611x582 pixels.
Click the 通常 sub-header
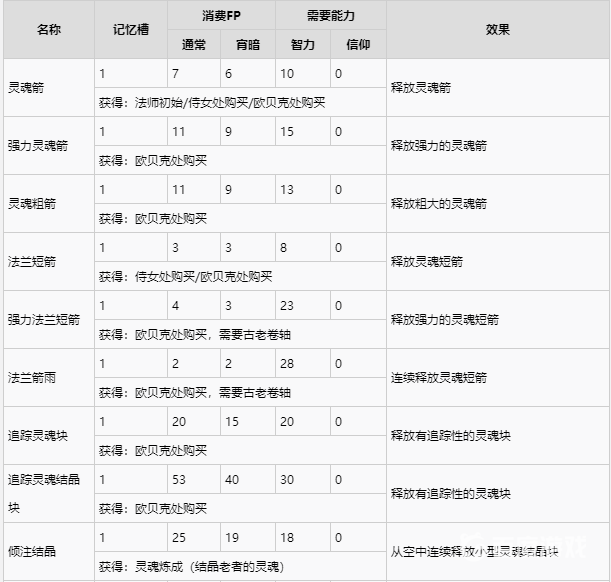point(195,44)
